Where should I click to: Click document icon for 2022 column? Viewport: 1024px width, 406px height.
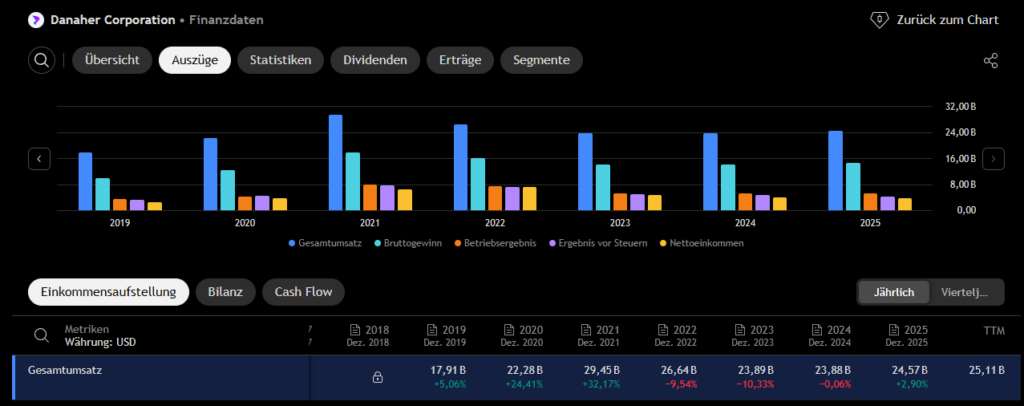coord(663,330)
